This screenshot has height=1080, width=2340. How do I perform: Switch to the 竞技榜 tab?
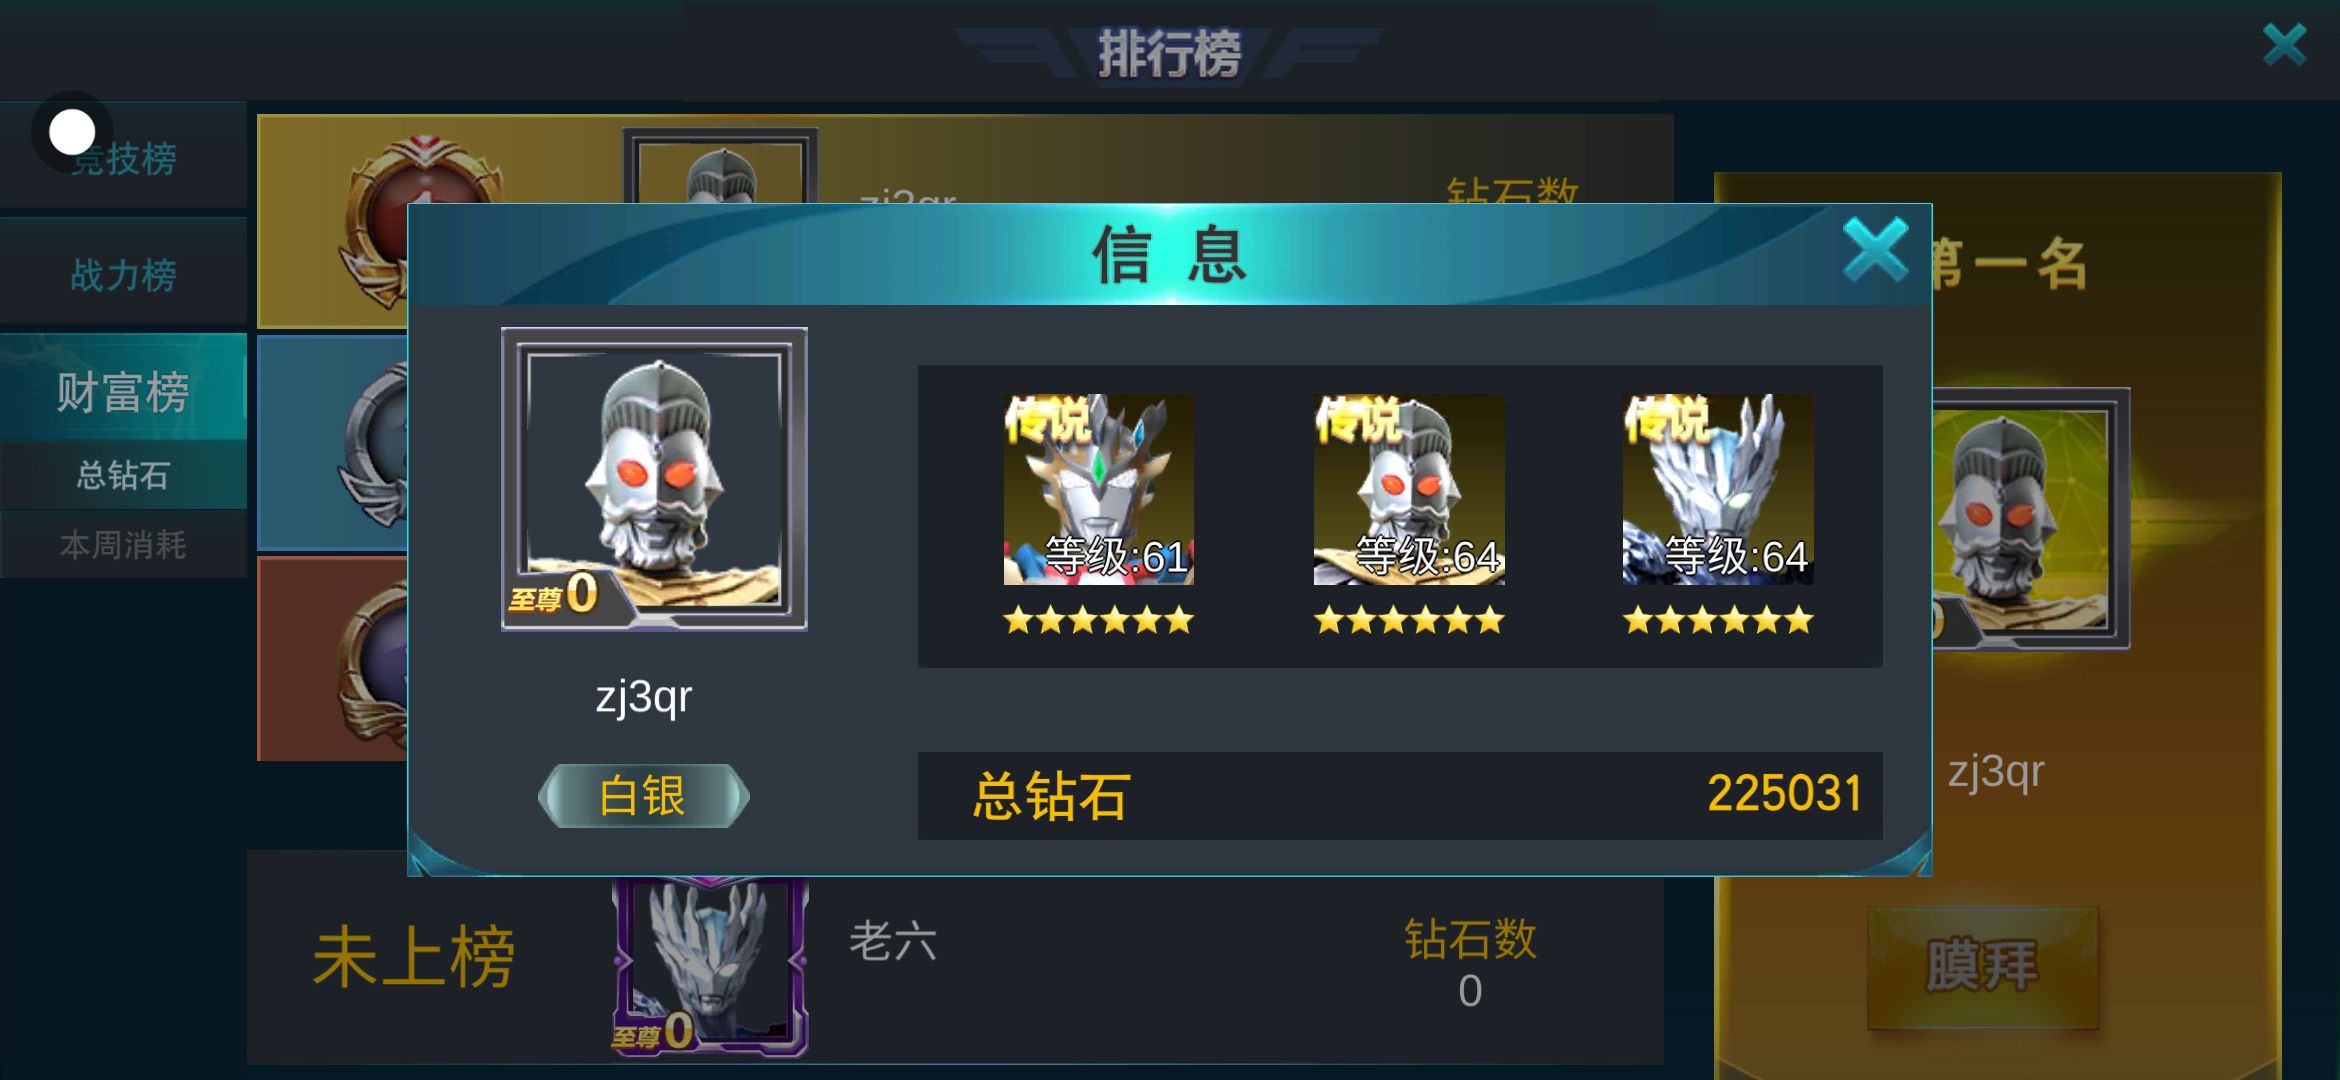[123, 156]
